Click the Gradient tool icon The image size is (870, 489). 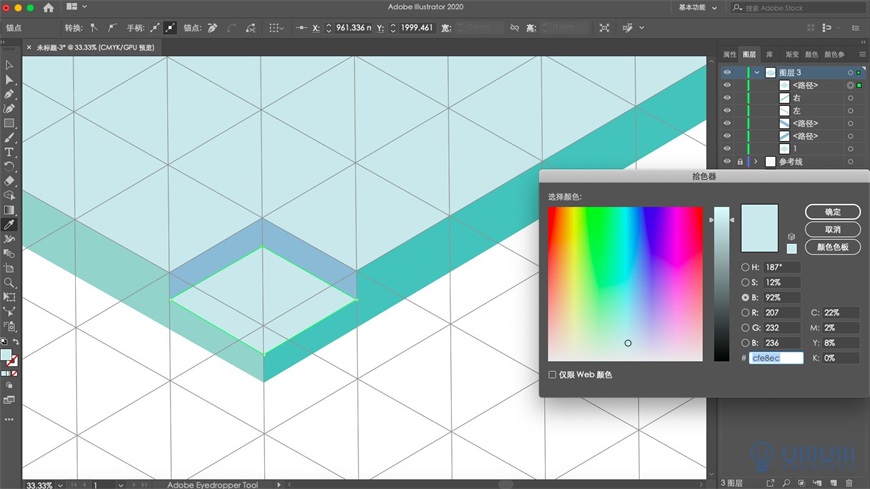(9, 210)
